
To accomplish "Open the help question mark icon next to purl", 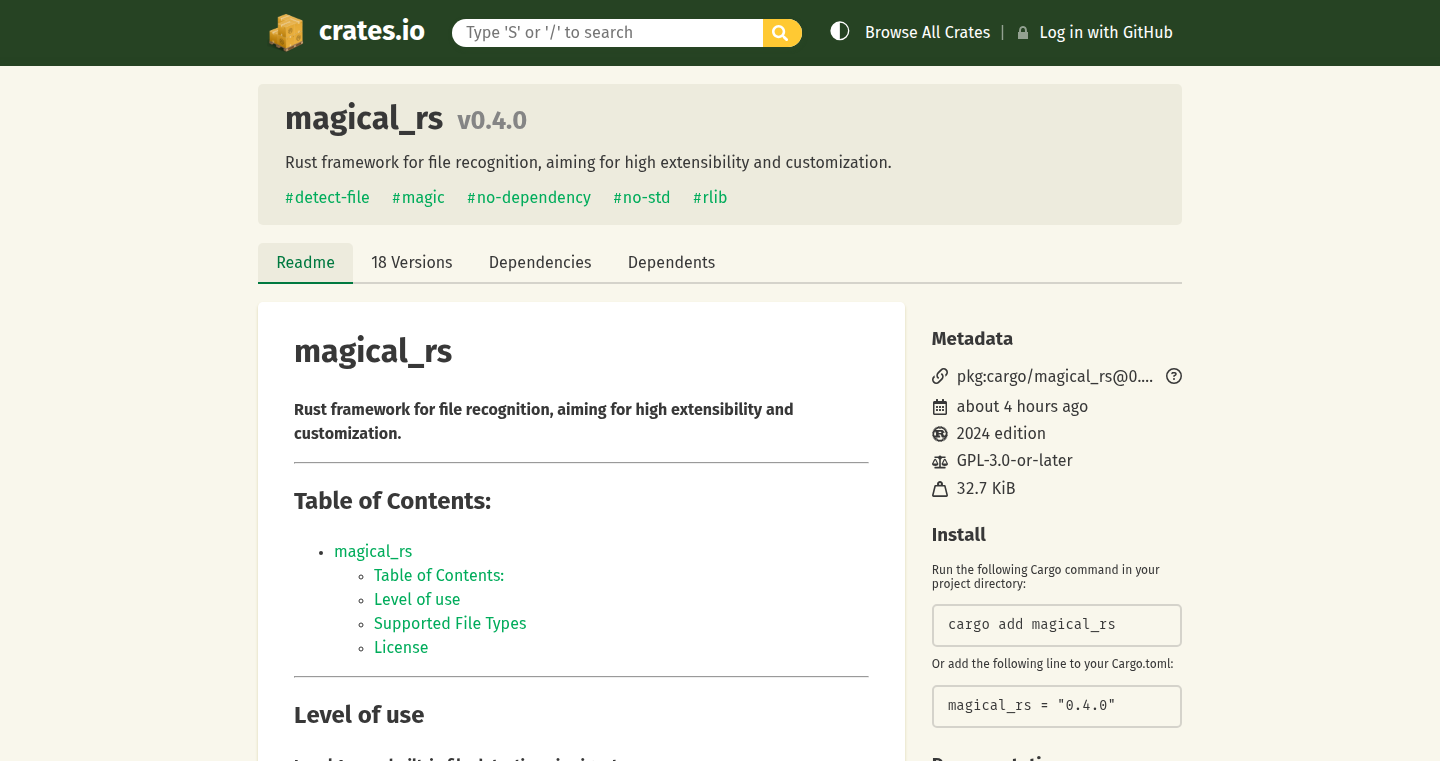I will tap(1174, 377).
